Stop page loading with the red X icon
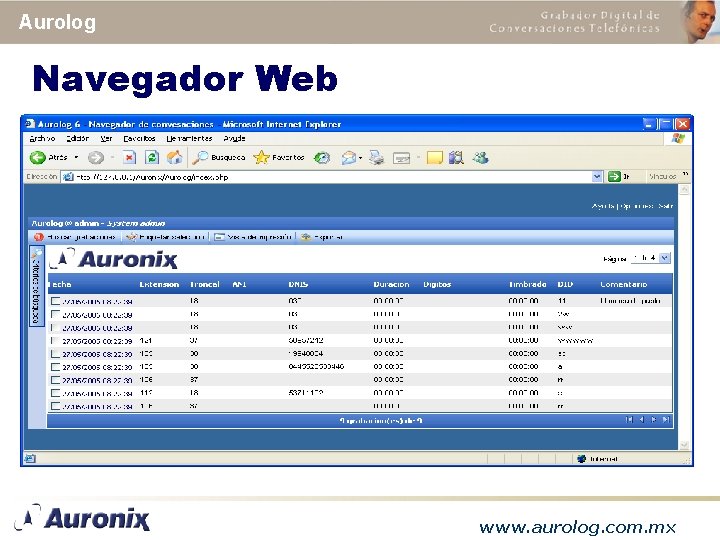 coord(129,158)
